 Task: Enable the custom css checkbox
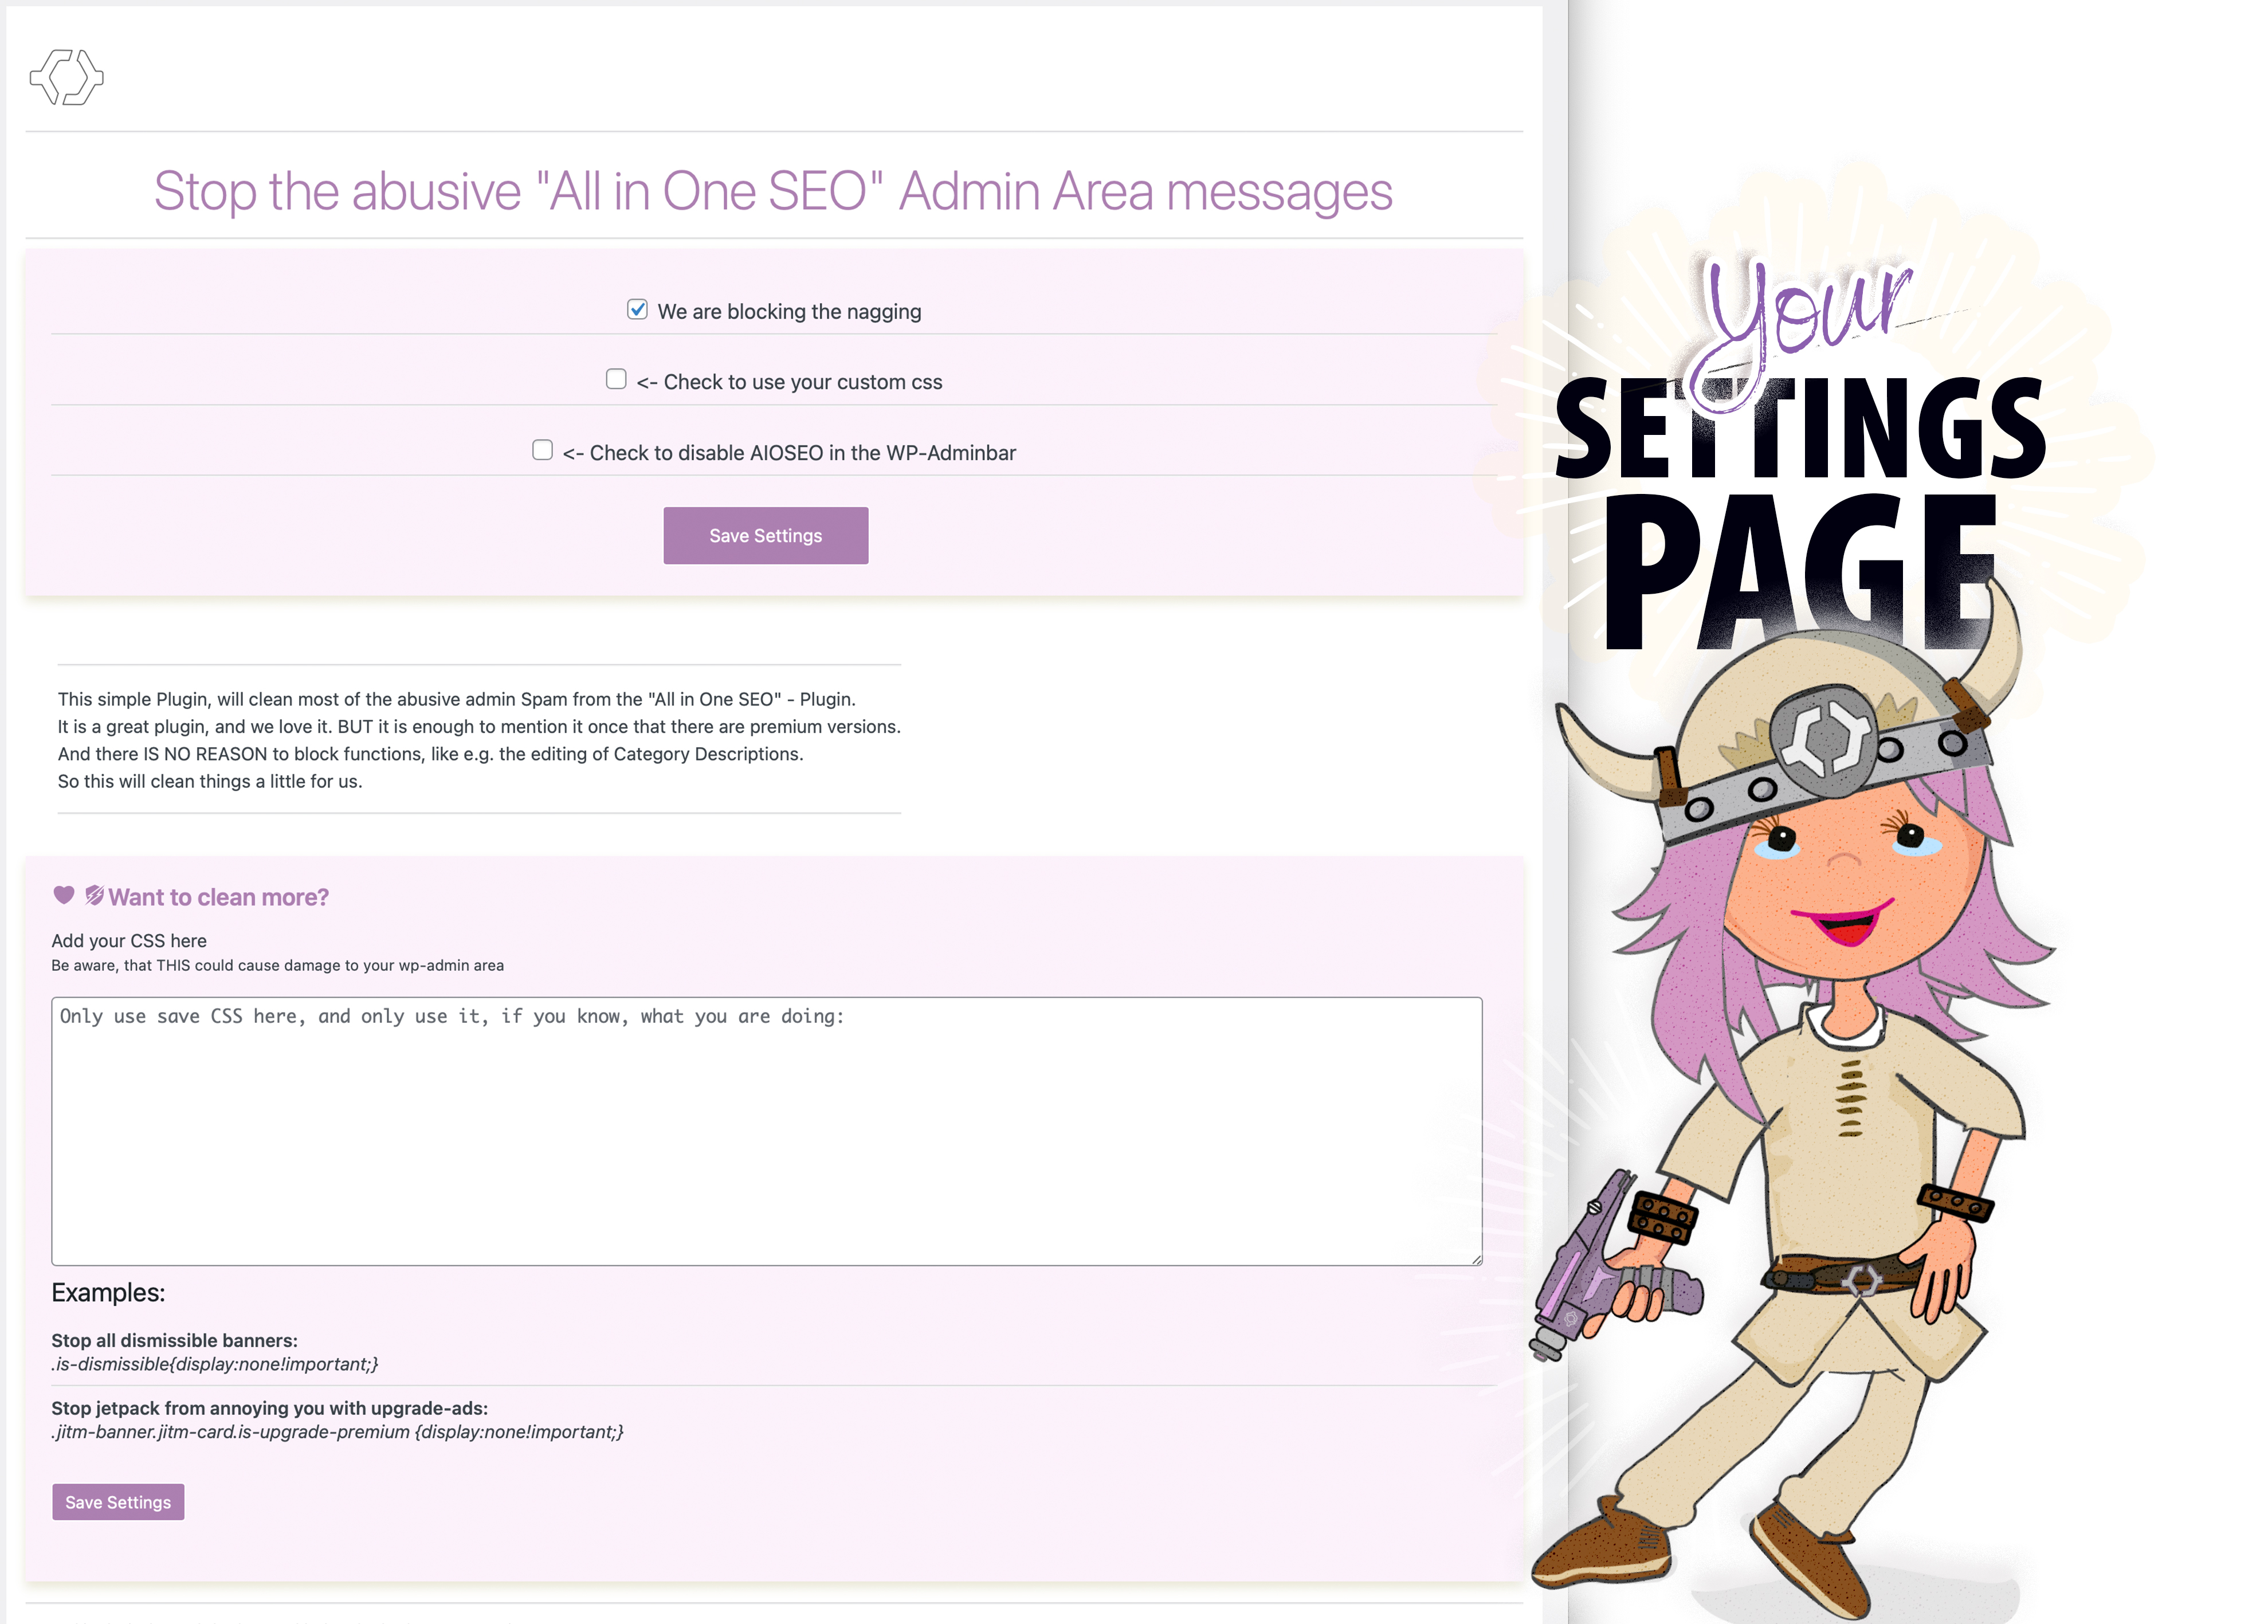(616, 379)
